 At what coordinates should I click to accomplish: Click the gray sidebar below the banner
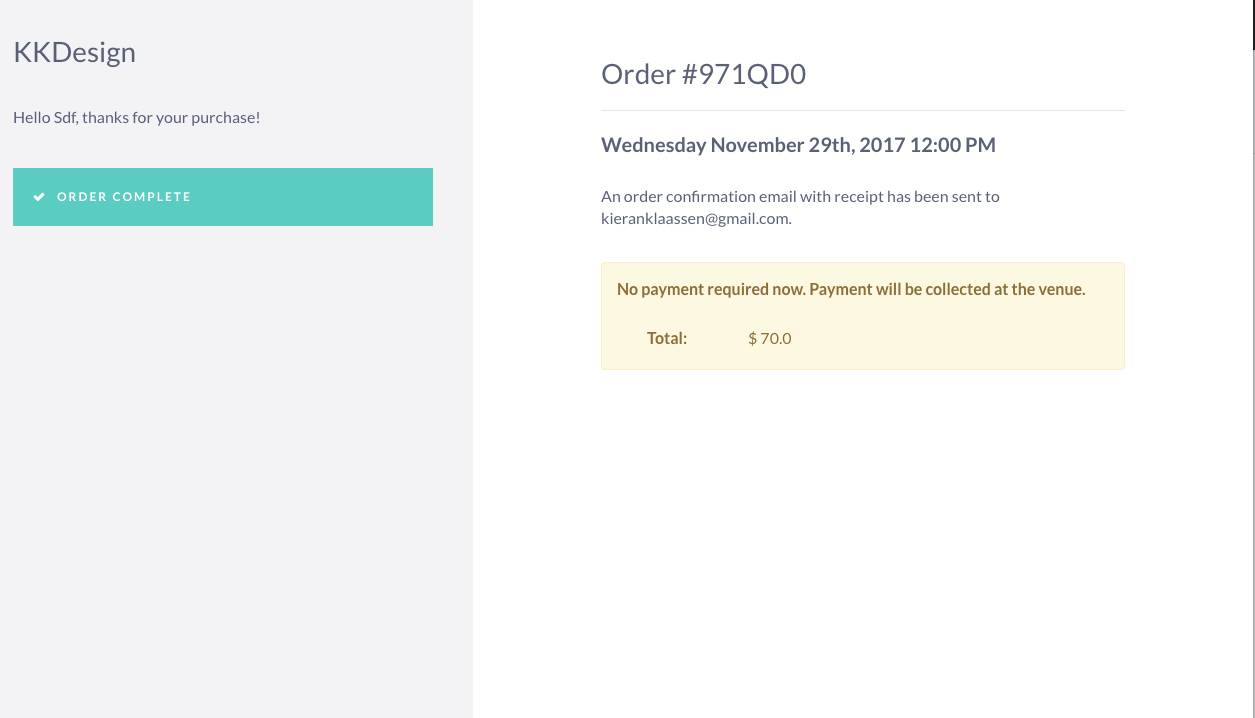tap(222, 350)
